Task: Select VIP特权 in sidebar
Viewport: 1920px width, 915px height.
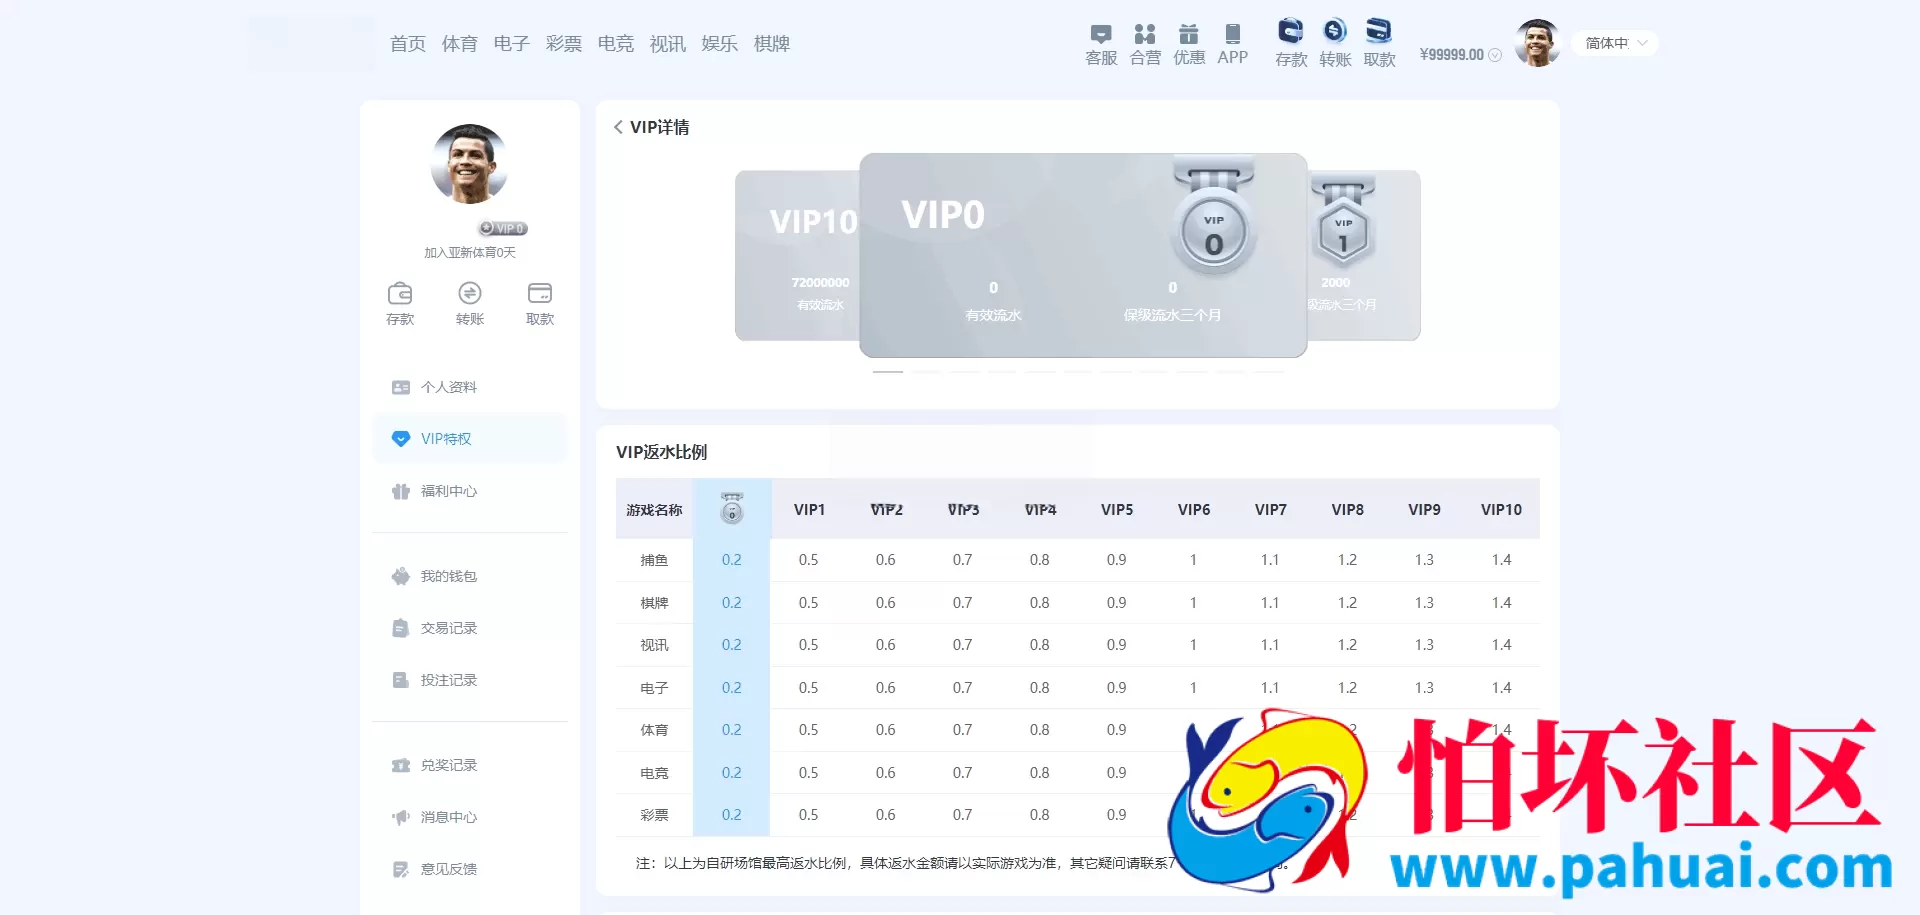Action: click(470, 439)
